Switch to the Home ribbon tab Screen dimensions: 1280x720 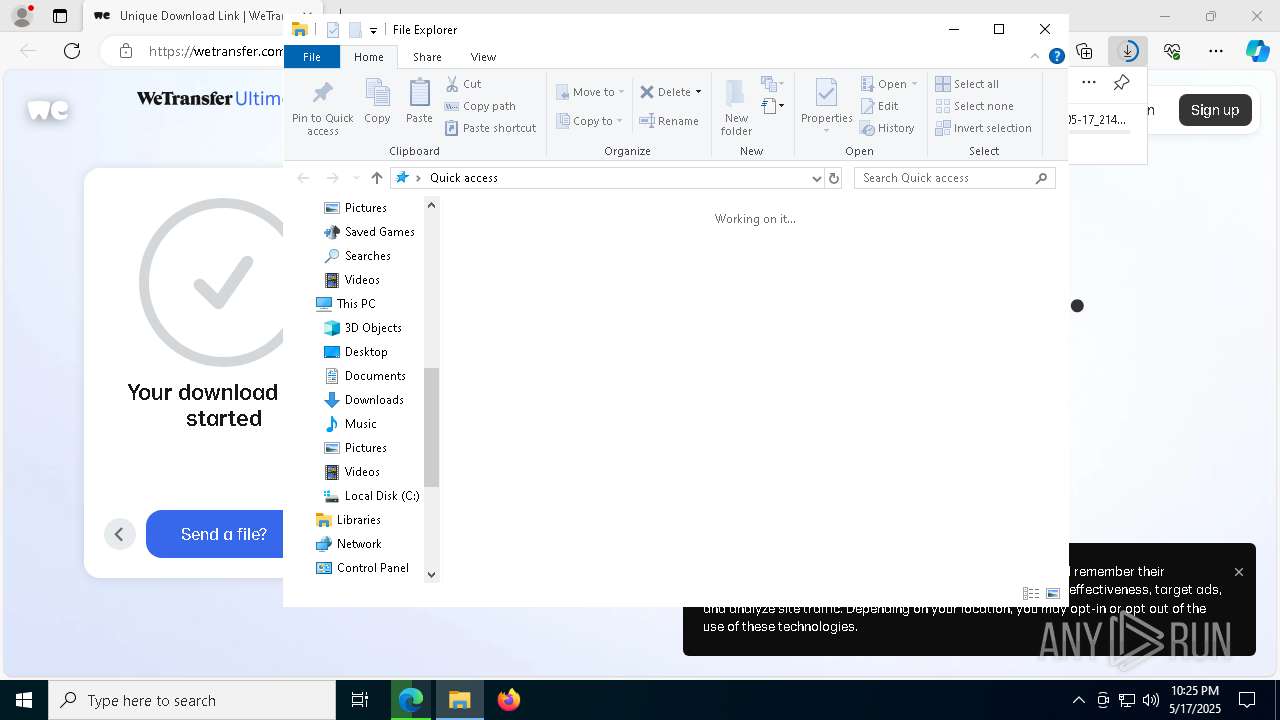point(368,57)
